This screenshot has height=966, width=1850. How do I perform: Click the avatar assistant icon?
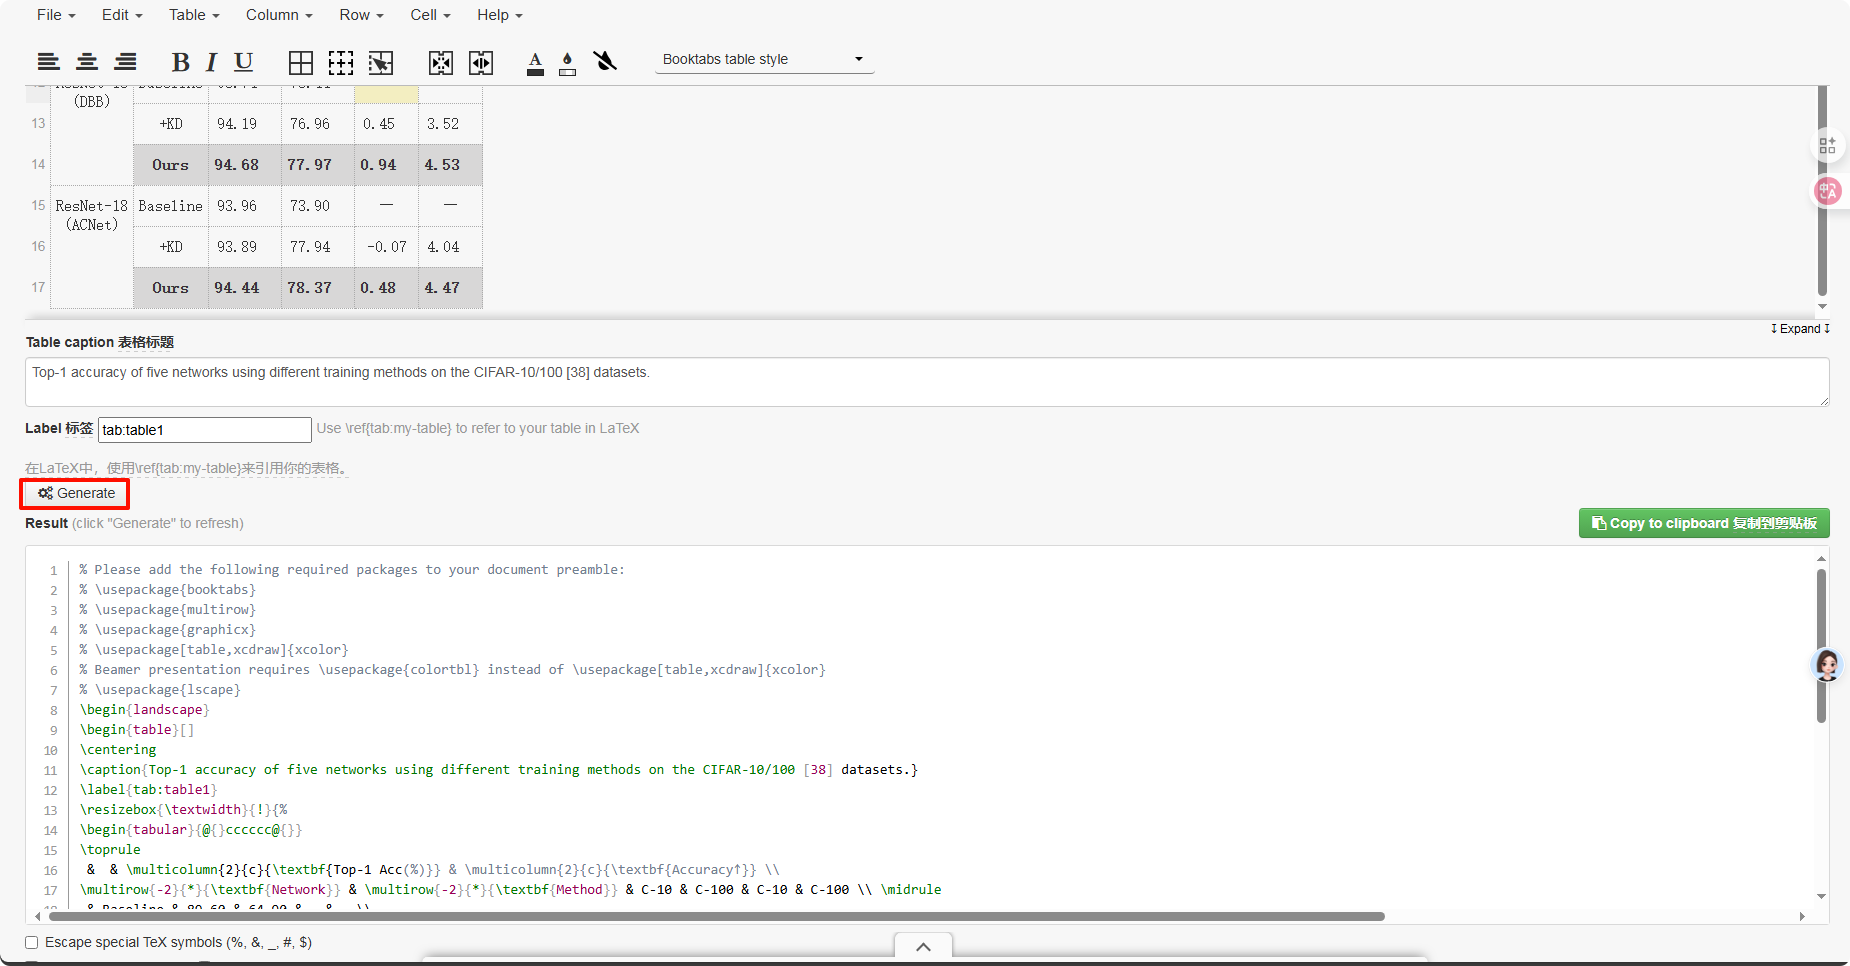click(x=1828, y=665)
